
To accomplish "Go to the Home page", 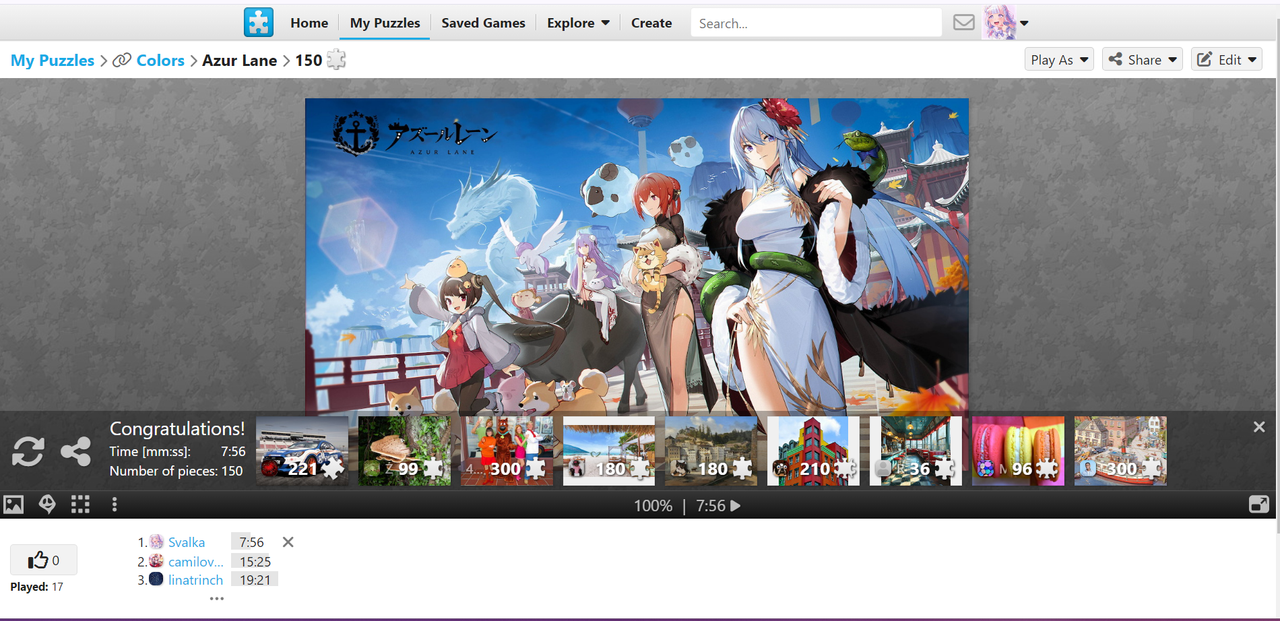I will coord(309,23).
